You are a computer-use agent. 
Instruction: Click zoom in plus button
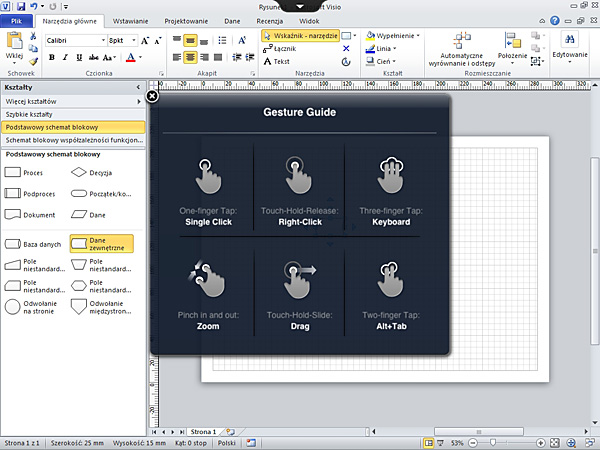(541, 443)
